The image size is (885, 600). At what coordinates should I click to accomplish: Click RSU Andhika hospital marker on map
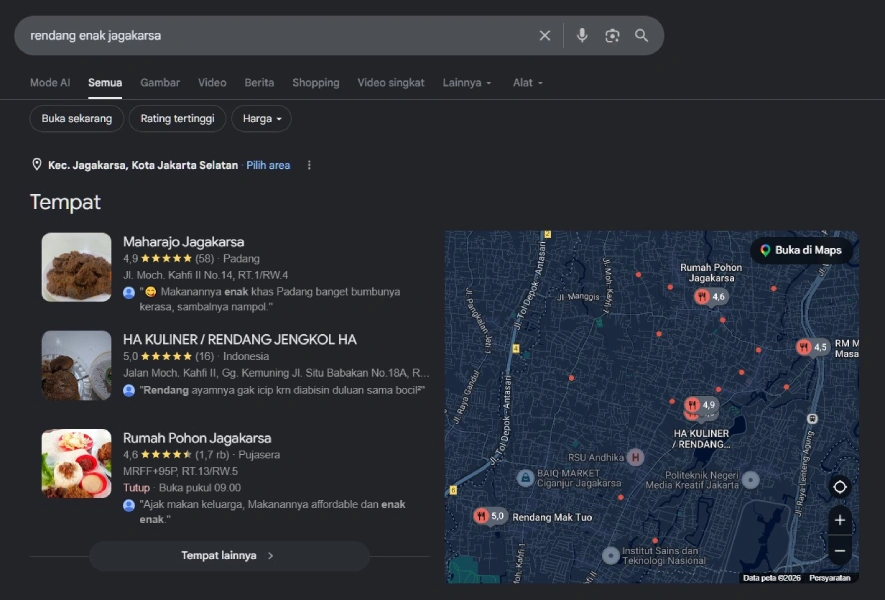[636, 457]
